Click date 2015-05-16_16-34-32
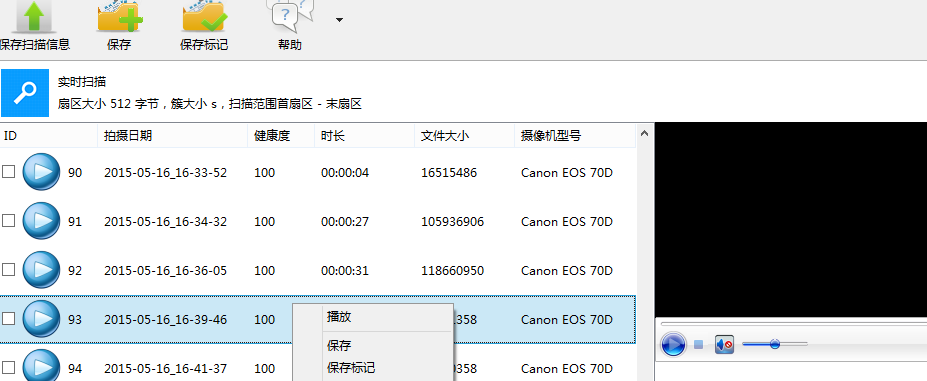 [x=166, y=222]
